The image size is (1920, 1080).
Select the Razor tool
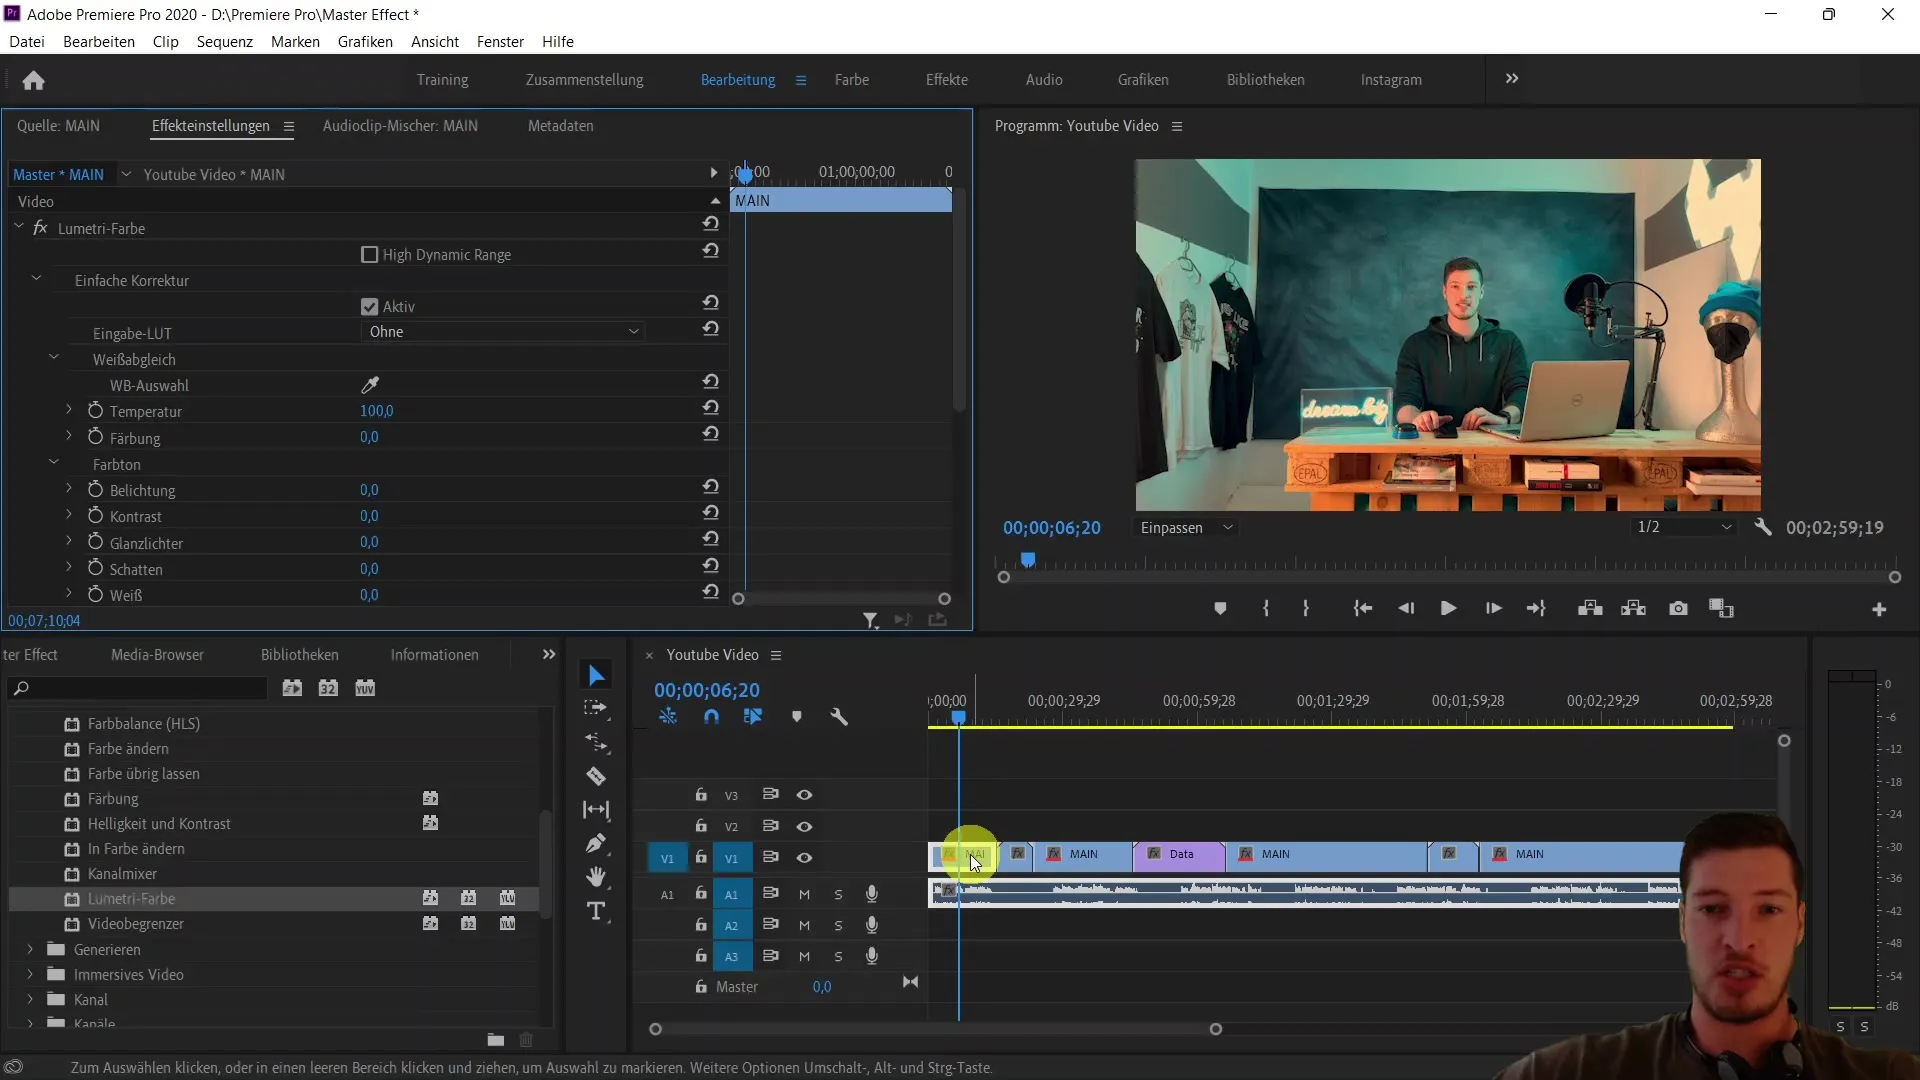(596, 776)
